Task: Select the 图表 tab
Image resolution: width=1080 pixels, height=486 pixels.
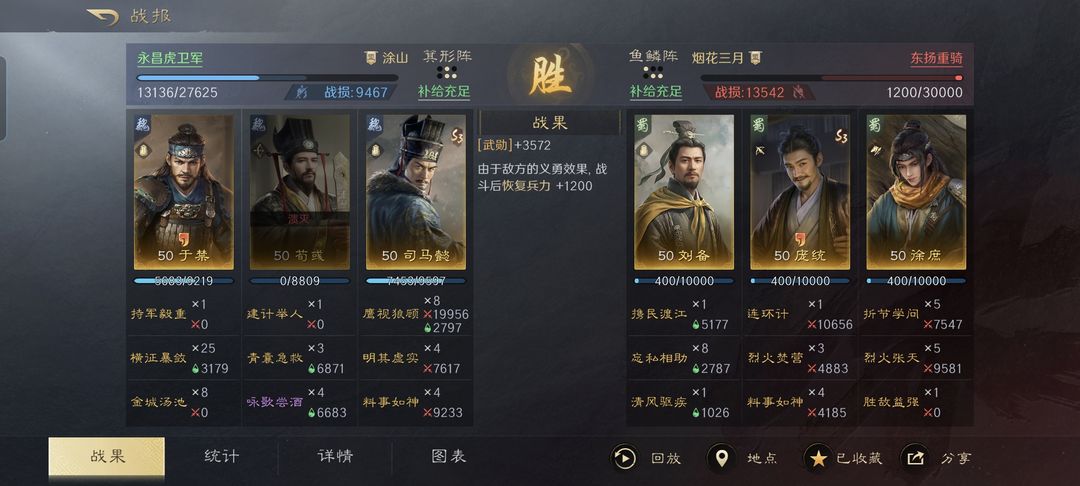Action: click(449, 456)
